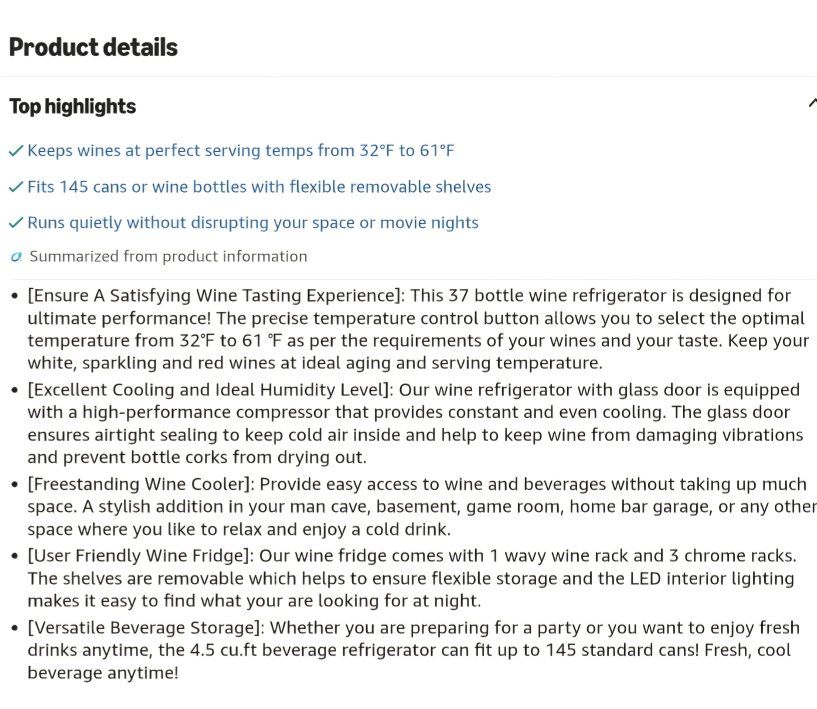
Task: Click the bullet dot before User Friendly Wine Fridge
Action: [15, 556]
